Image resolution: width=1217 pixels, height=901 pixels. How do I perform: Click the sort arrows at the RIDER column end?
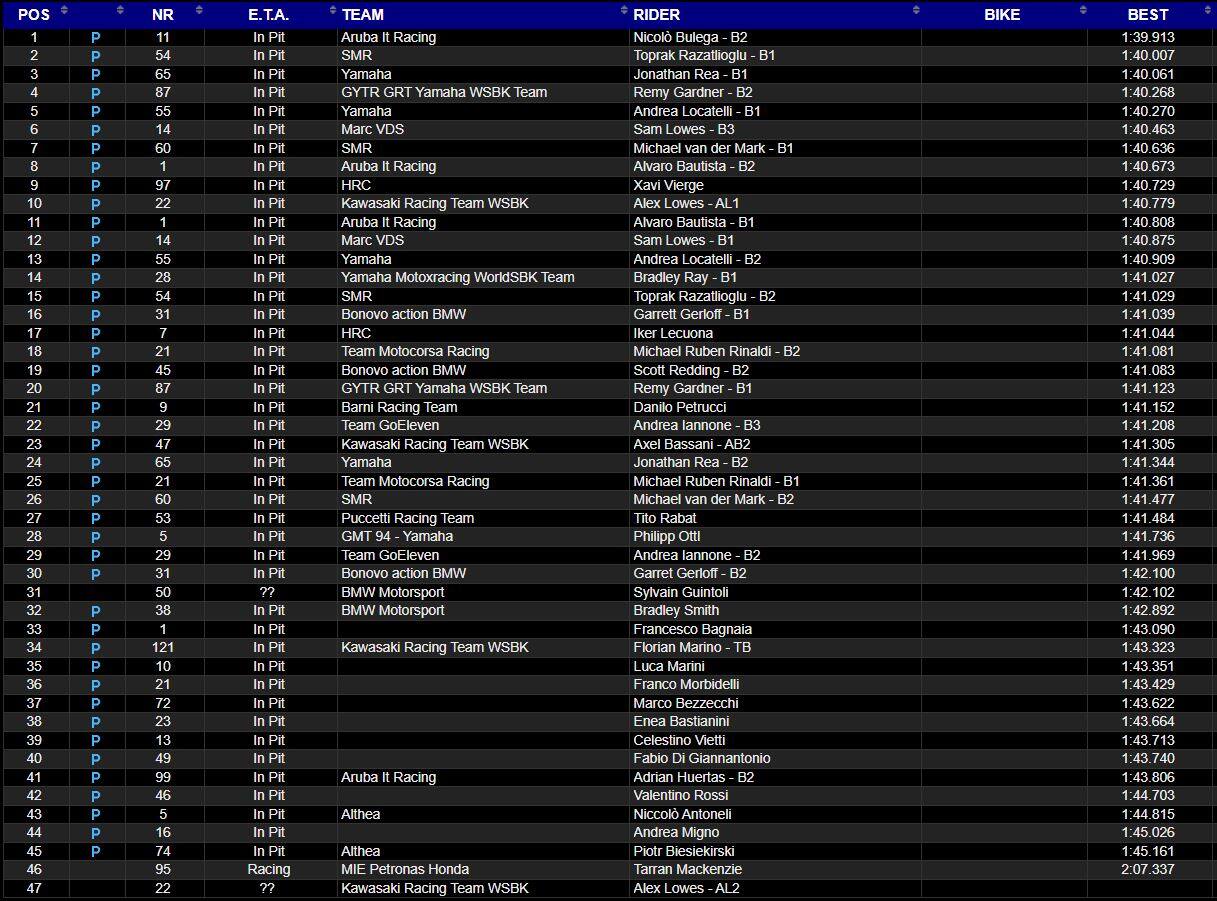pos(915,10)
